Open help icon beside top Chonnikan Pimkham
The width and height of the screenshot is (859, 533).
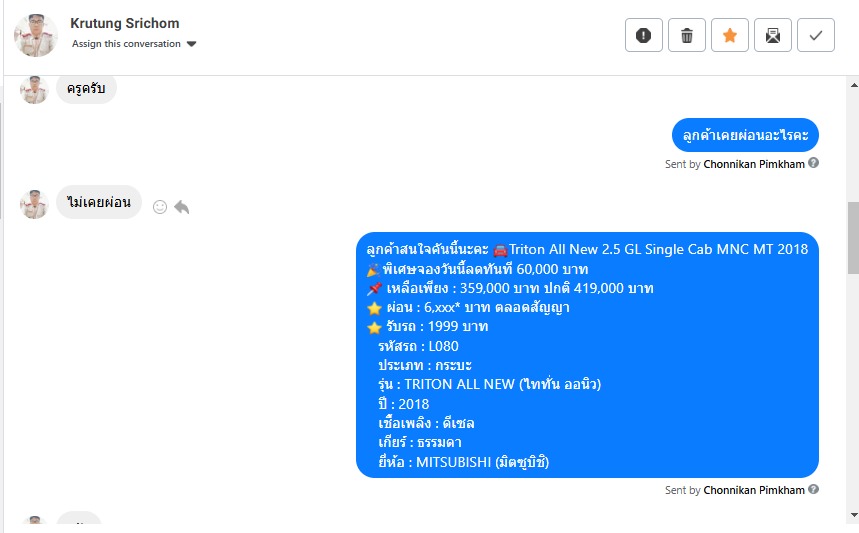click(814, 163)
